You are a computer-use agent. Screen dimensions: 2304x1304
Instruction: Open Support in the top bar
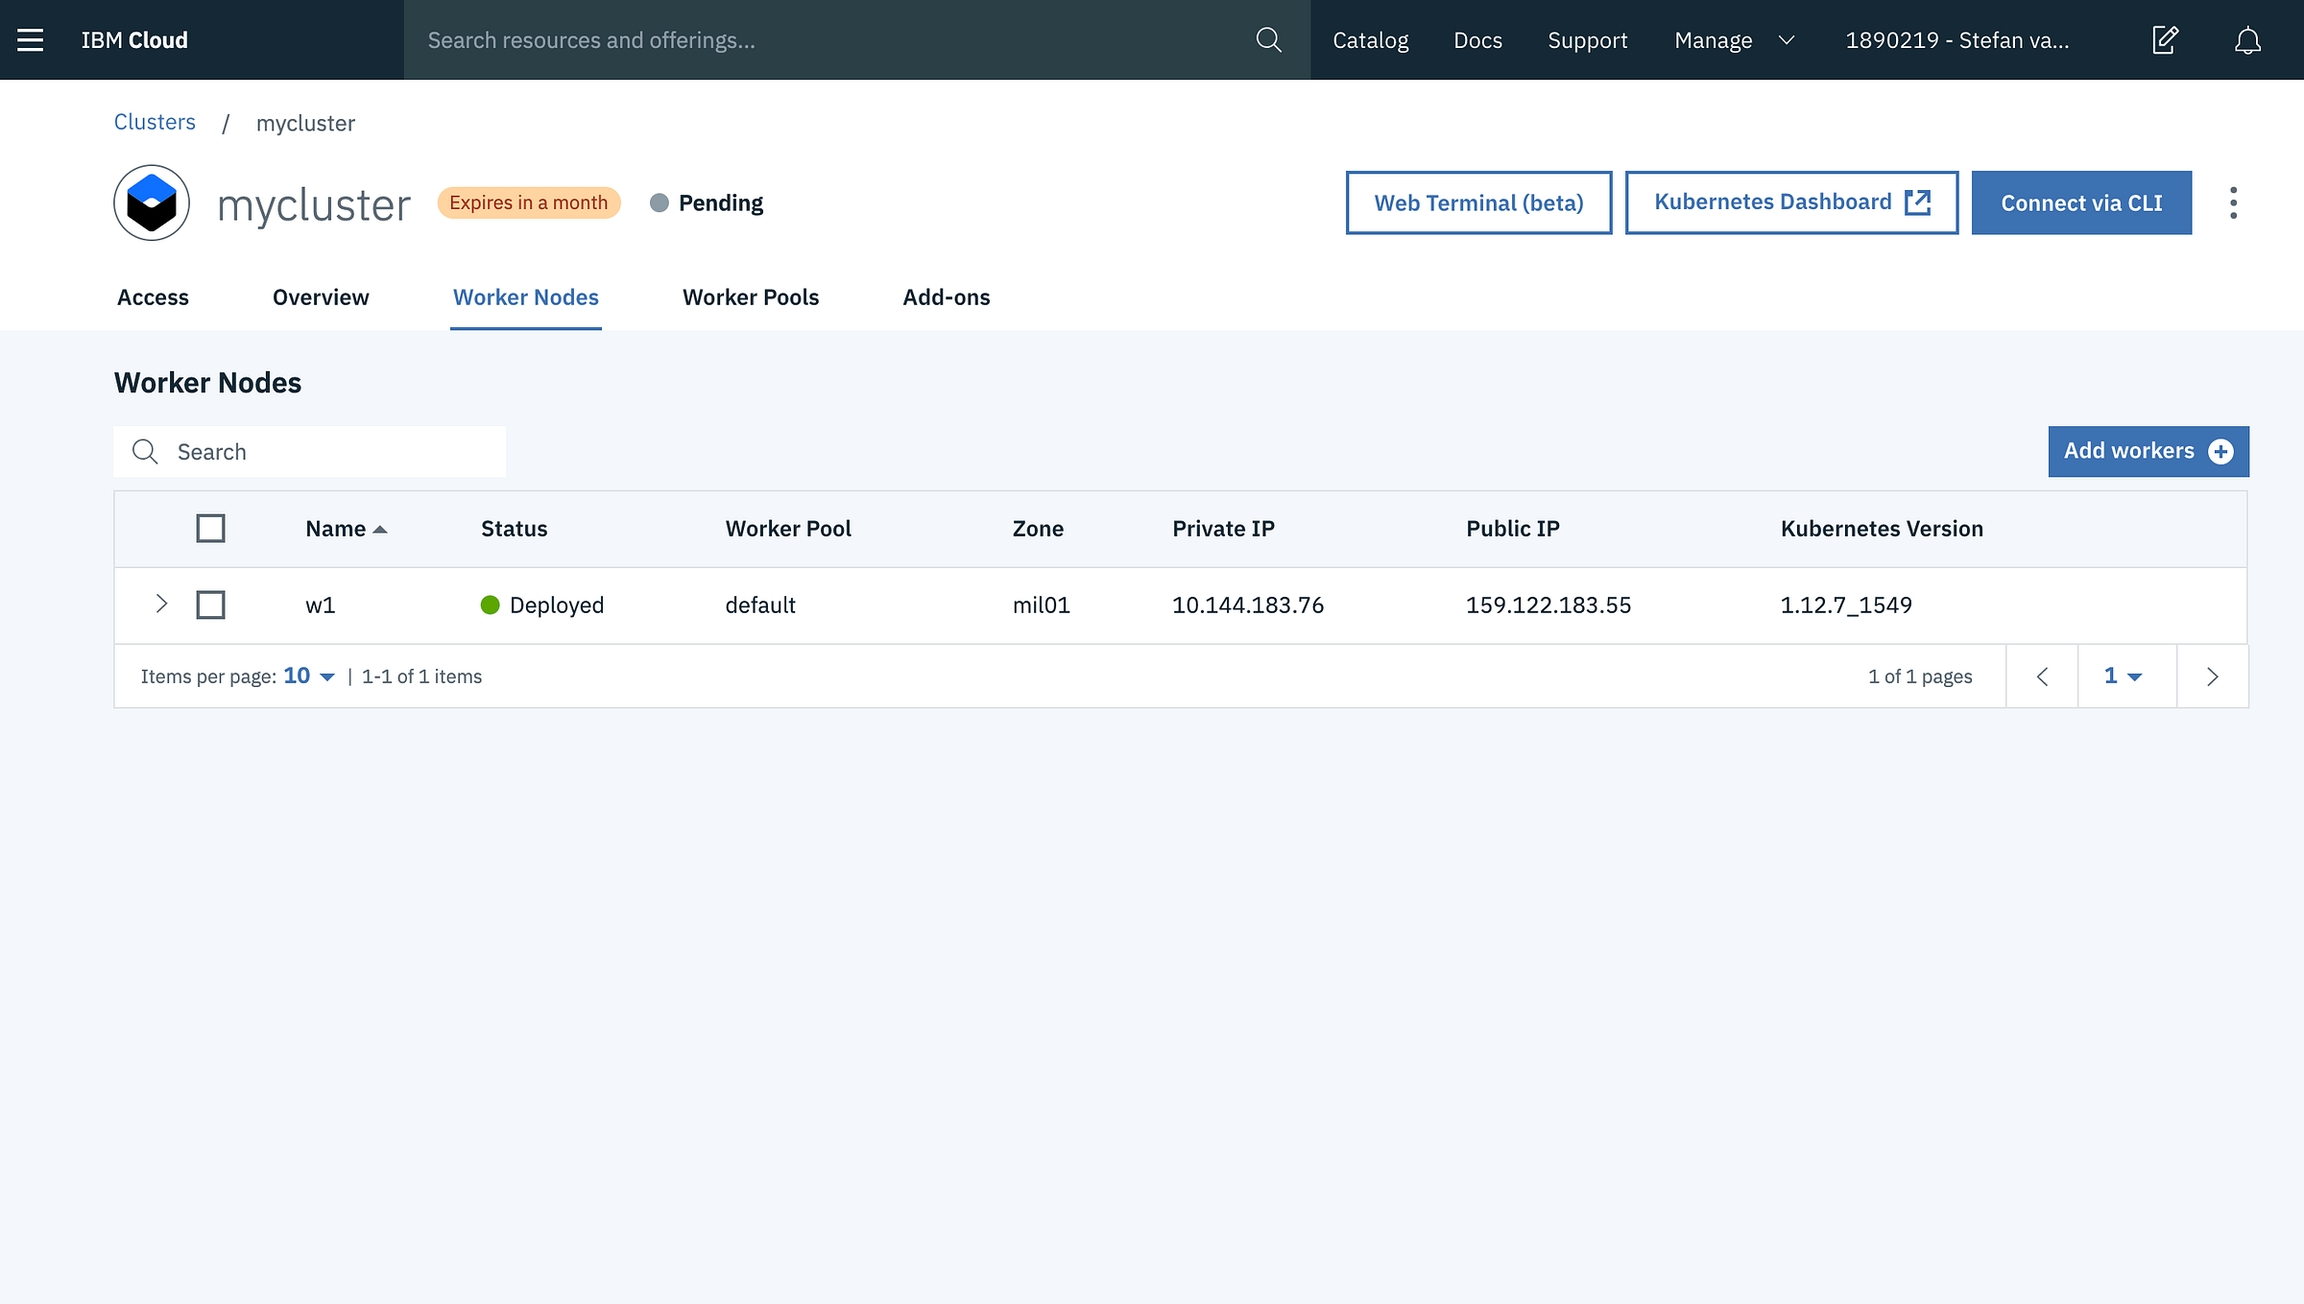click(1587, 40)
